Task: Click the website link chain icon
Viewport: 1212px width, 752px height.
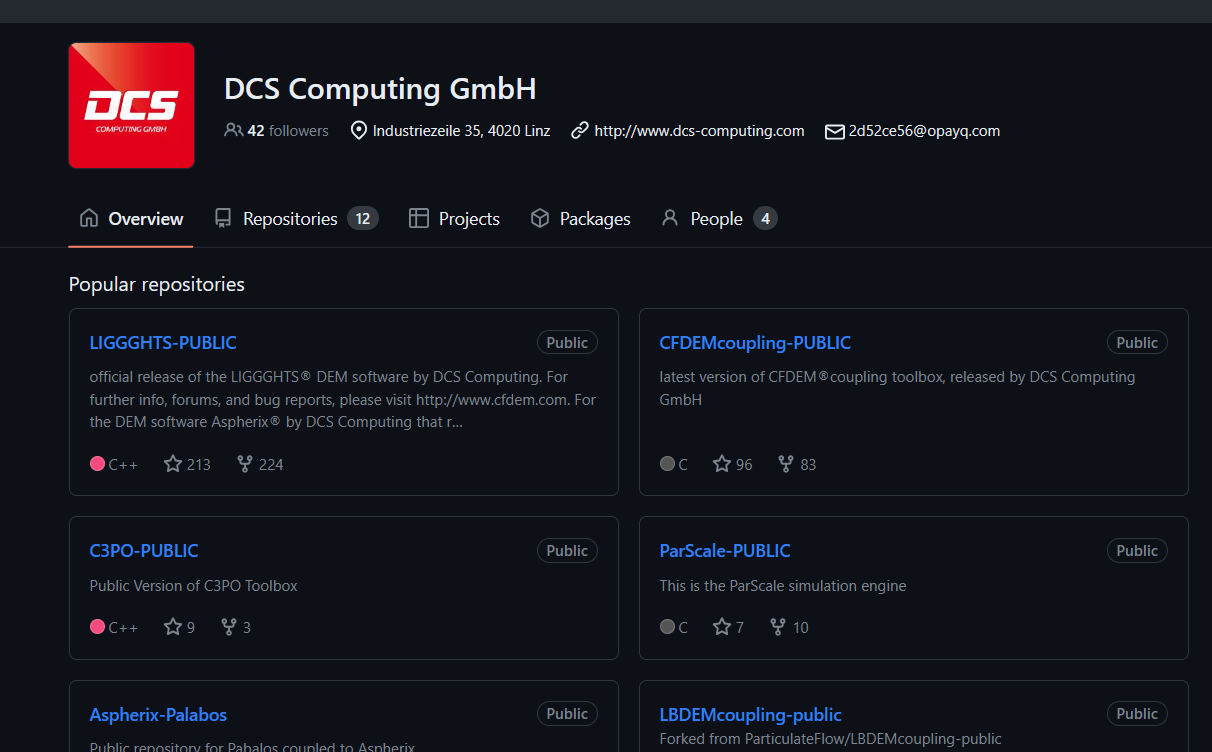Action: pyautogui.click(x=580, y=131)
